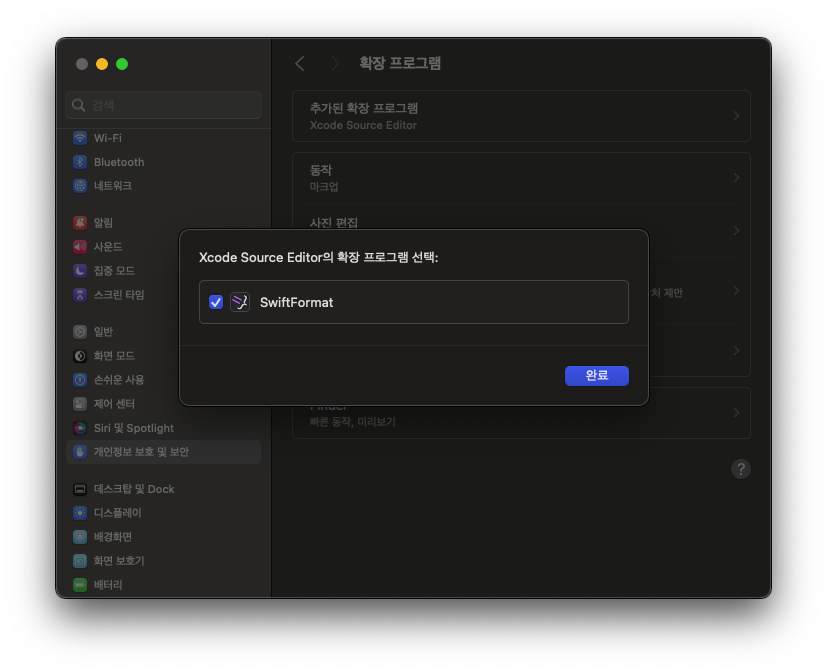
Task: Zoom window with green button
Action: click(122, 64)
